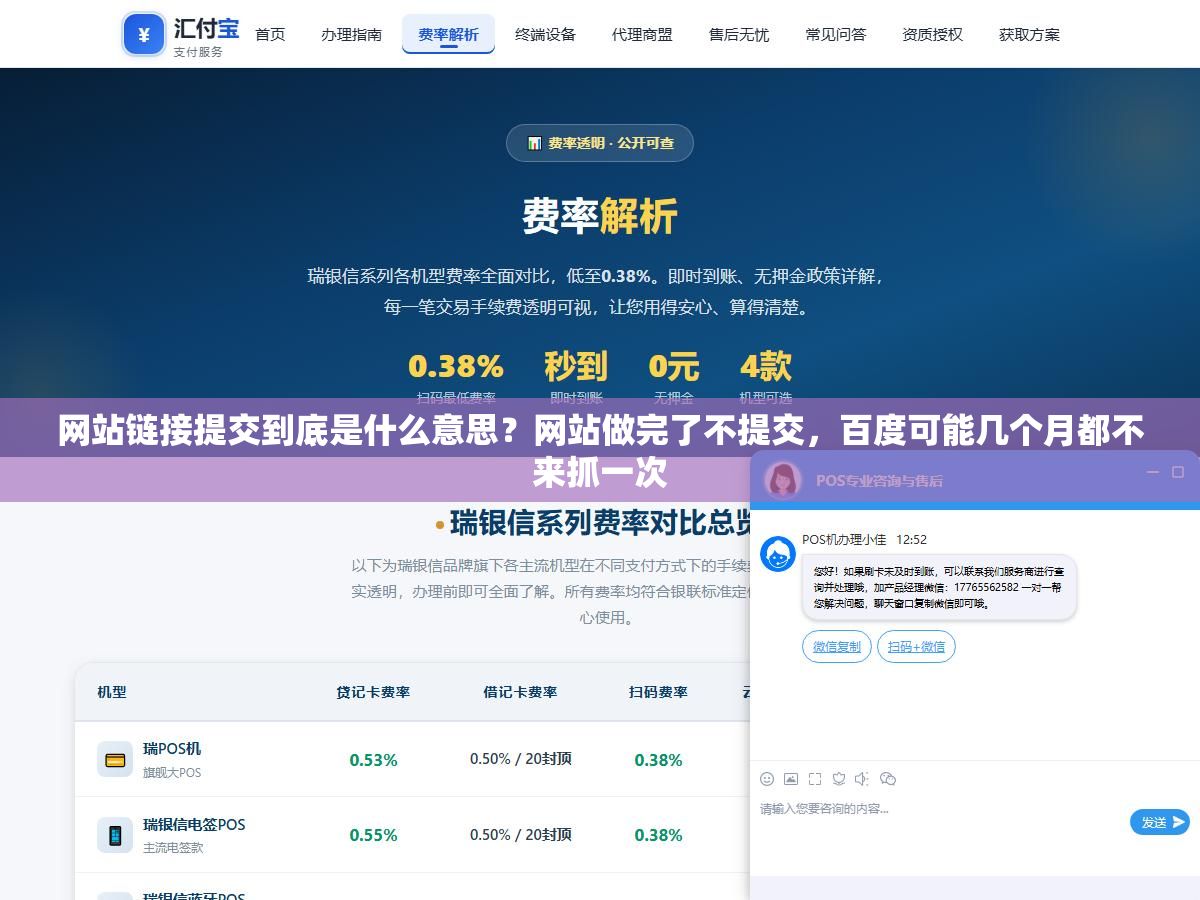The image size is (1200, 900).
Task: Click the send image icon in chat
Action: point(791,779)
